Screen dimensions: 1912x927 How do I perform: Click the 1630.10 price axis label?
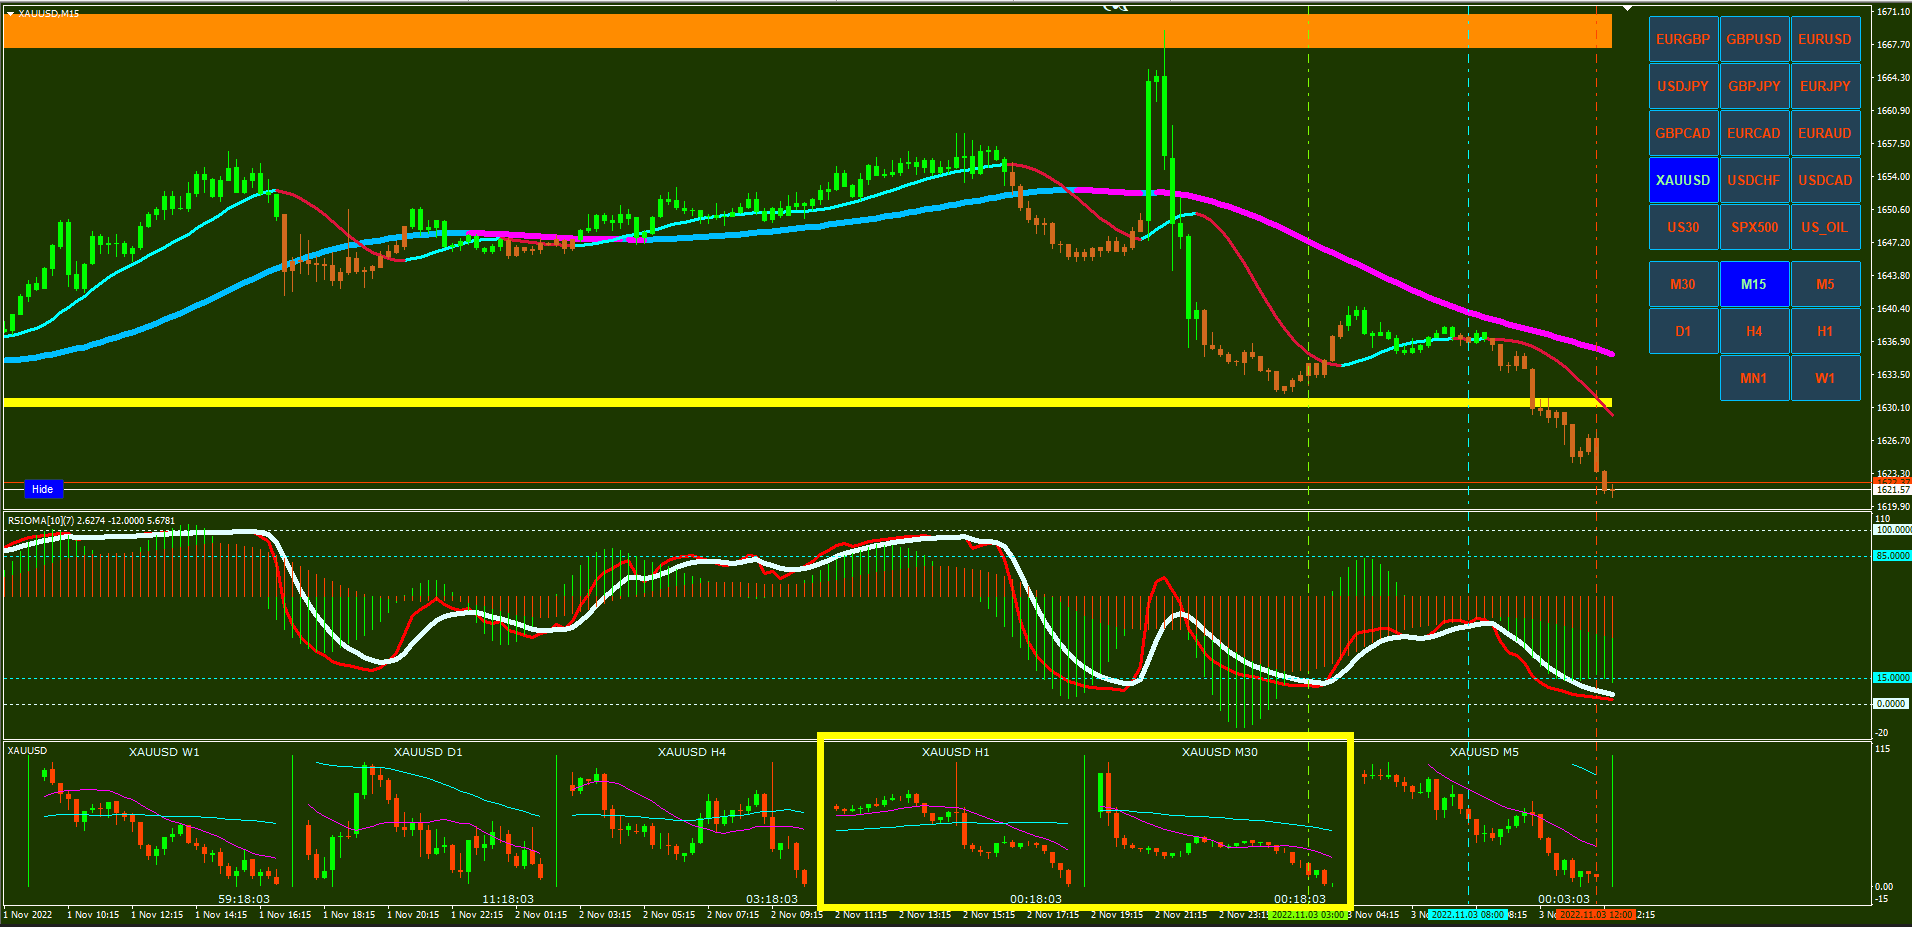(1893, 408)
